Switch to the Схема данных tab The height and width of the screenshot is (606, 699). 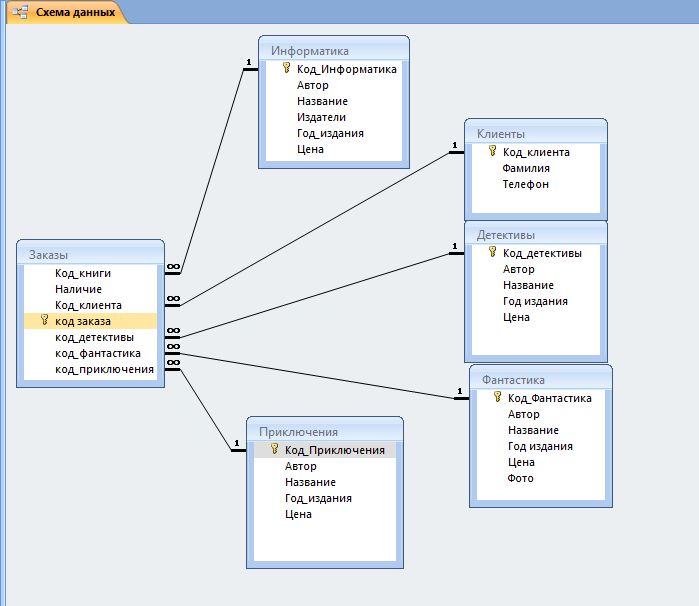tap(67, 12)
